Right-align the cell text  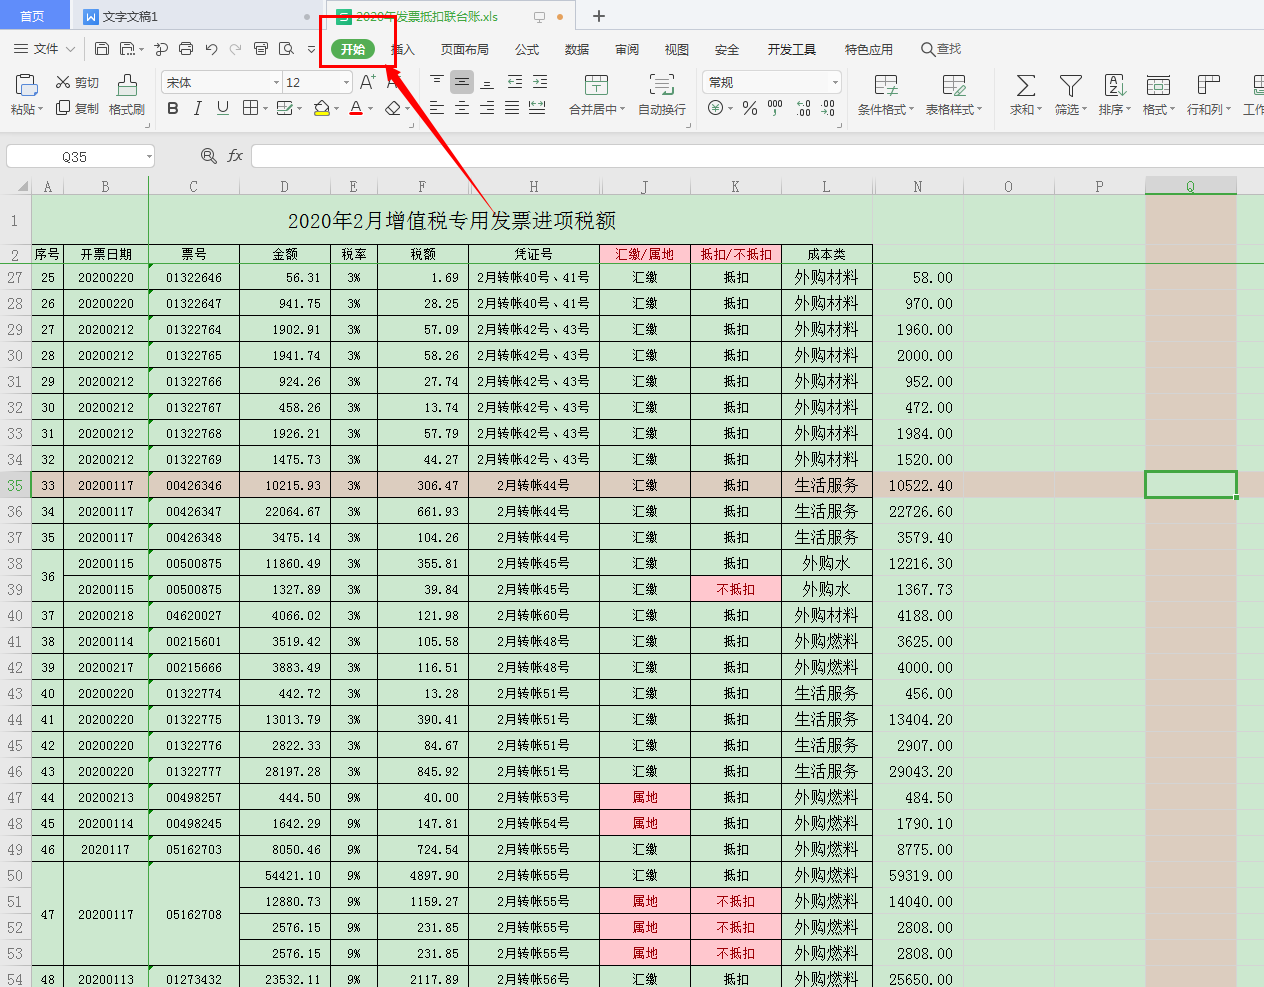tap(487, 108)
